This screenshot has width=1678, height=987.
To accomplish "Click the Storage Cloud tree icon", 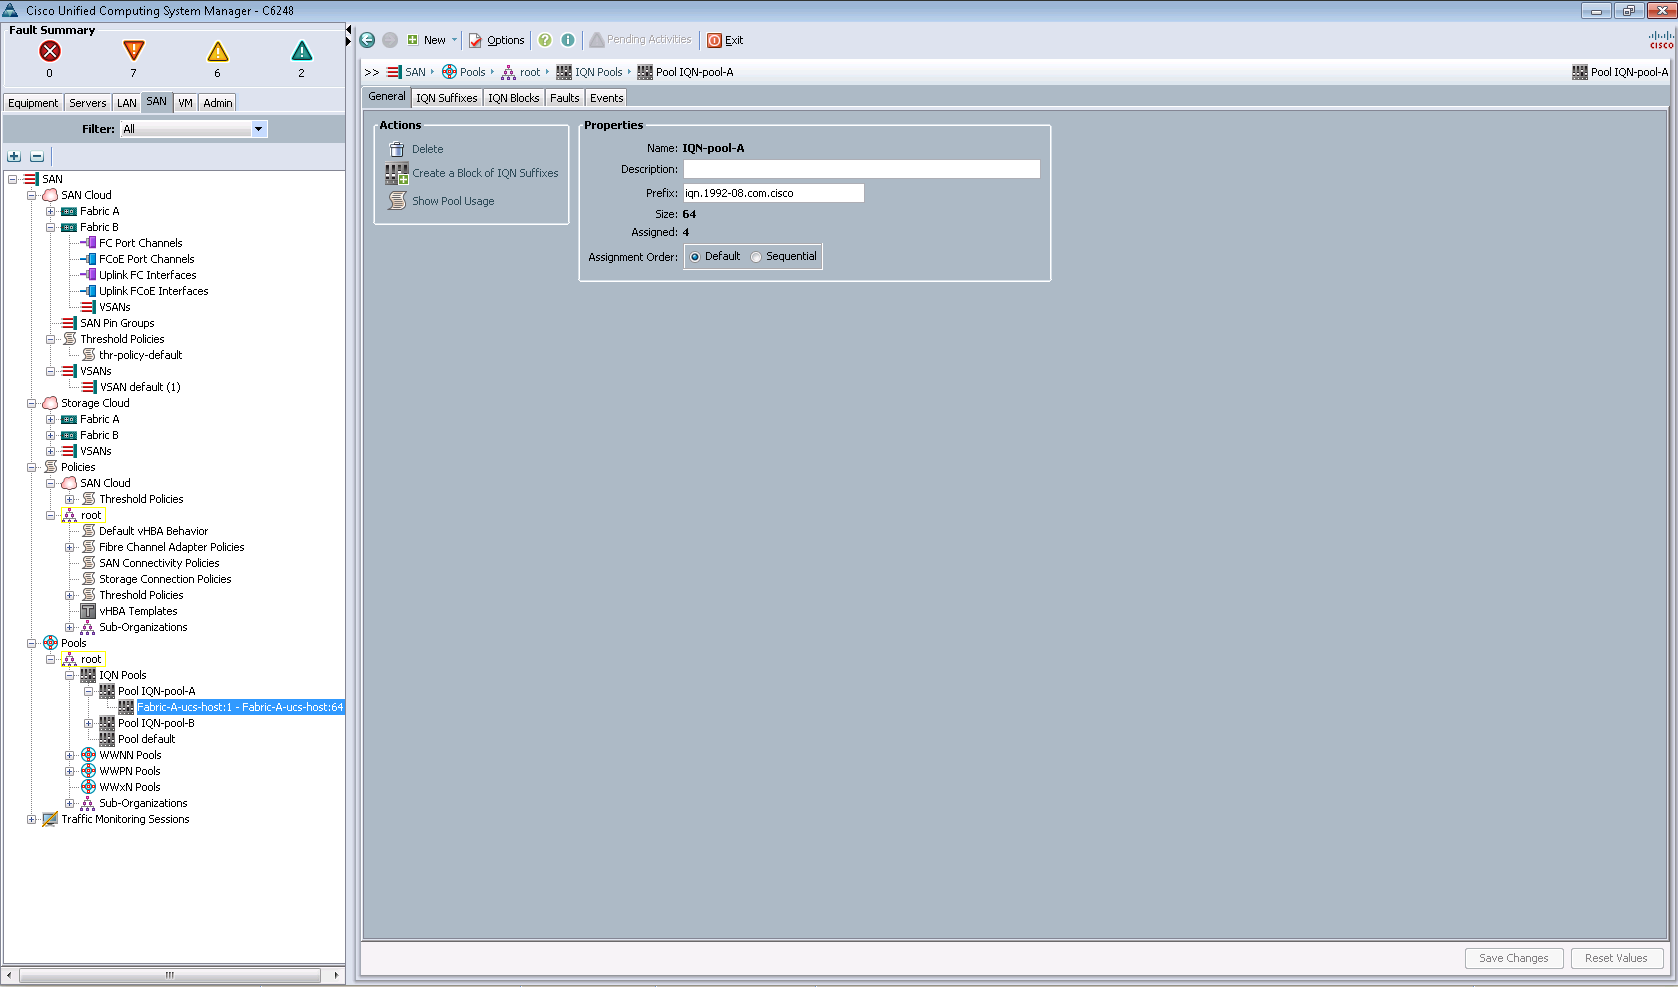I will click(50, 403).
